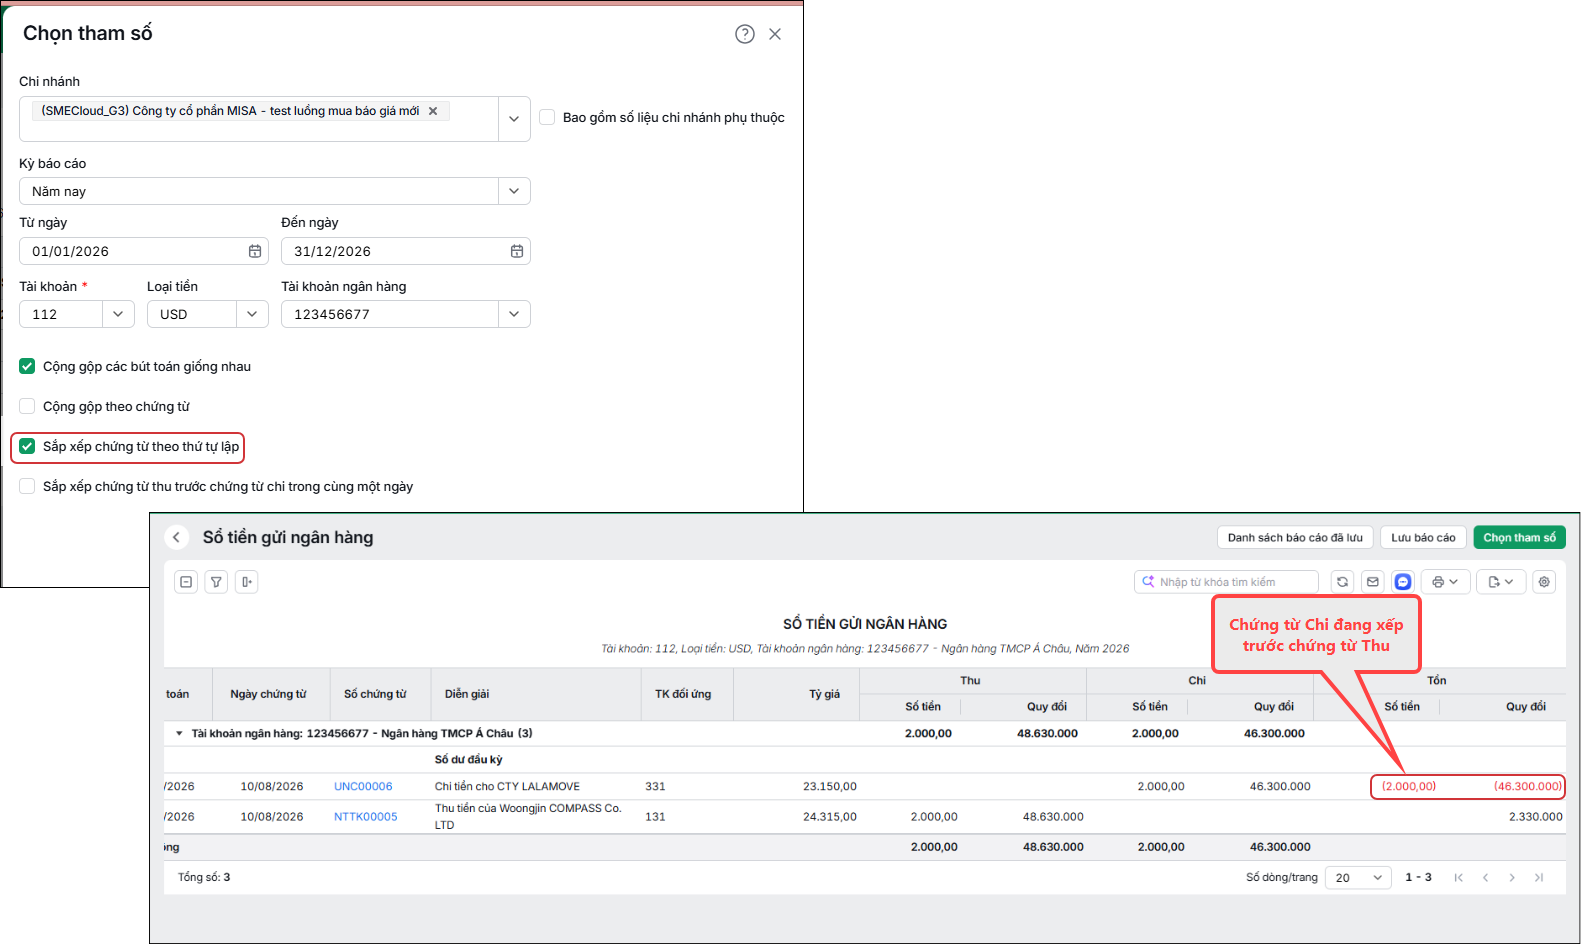This screenshot has height=948, width=1587.
Task: Click the refresh icon next to the search box
Action: (x=1343, y=582)
